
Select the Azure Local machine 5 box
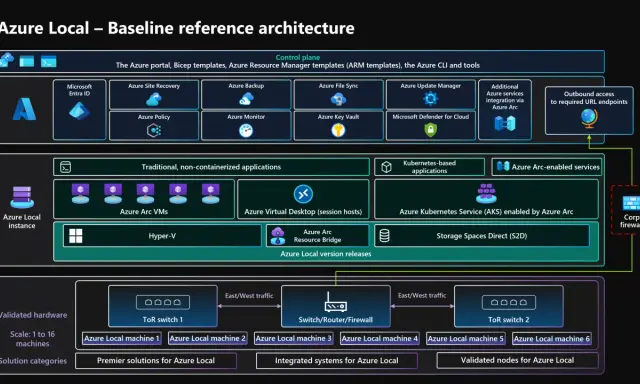(466, 338)
